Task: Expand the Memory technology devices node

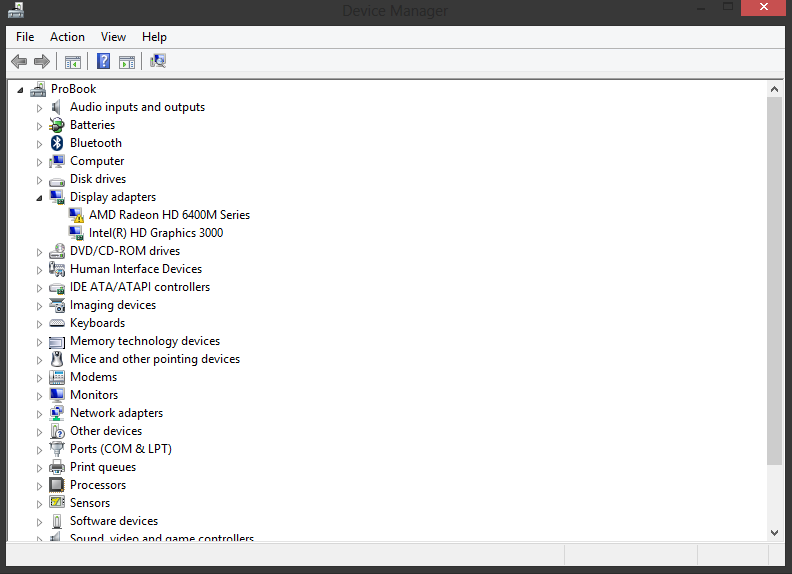Action: point(39,342)
